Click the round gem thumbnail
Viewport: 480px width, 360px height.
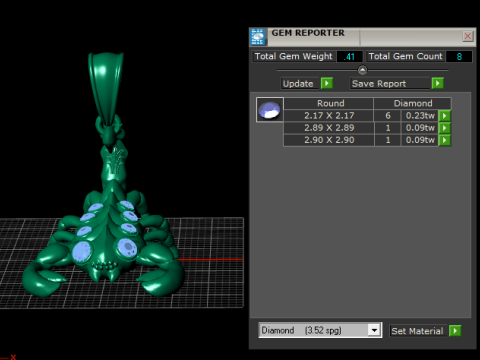(270, 110)
